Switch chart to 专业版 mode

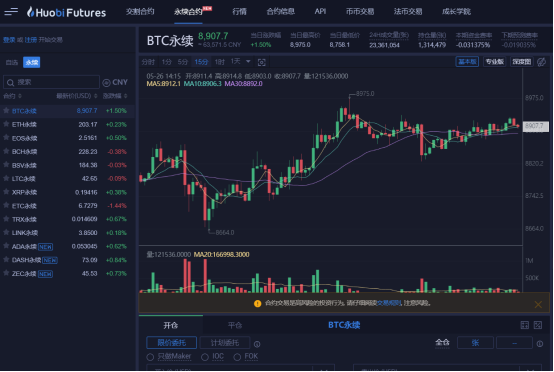pos(494,62)
